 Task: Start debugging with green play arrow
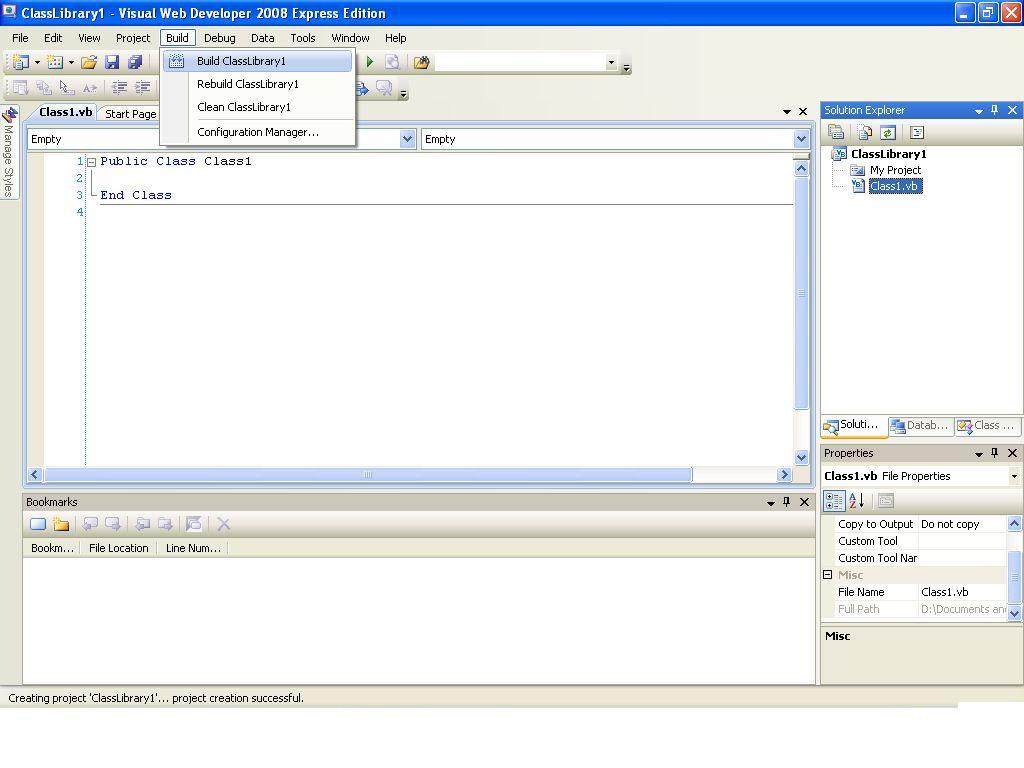pos(370,62)
